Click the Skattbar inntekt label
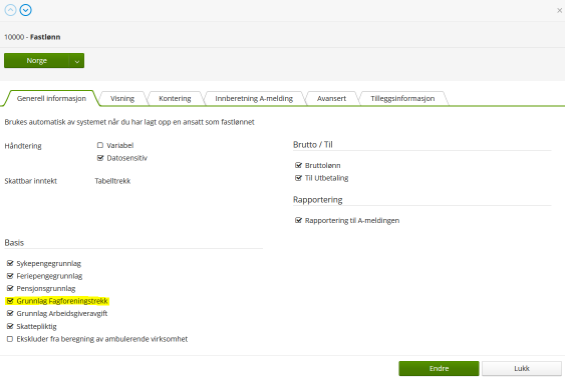The height and width of the screenshot is (382, 565). click(x=31, y=181)
